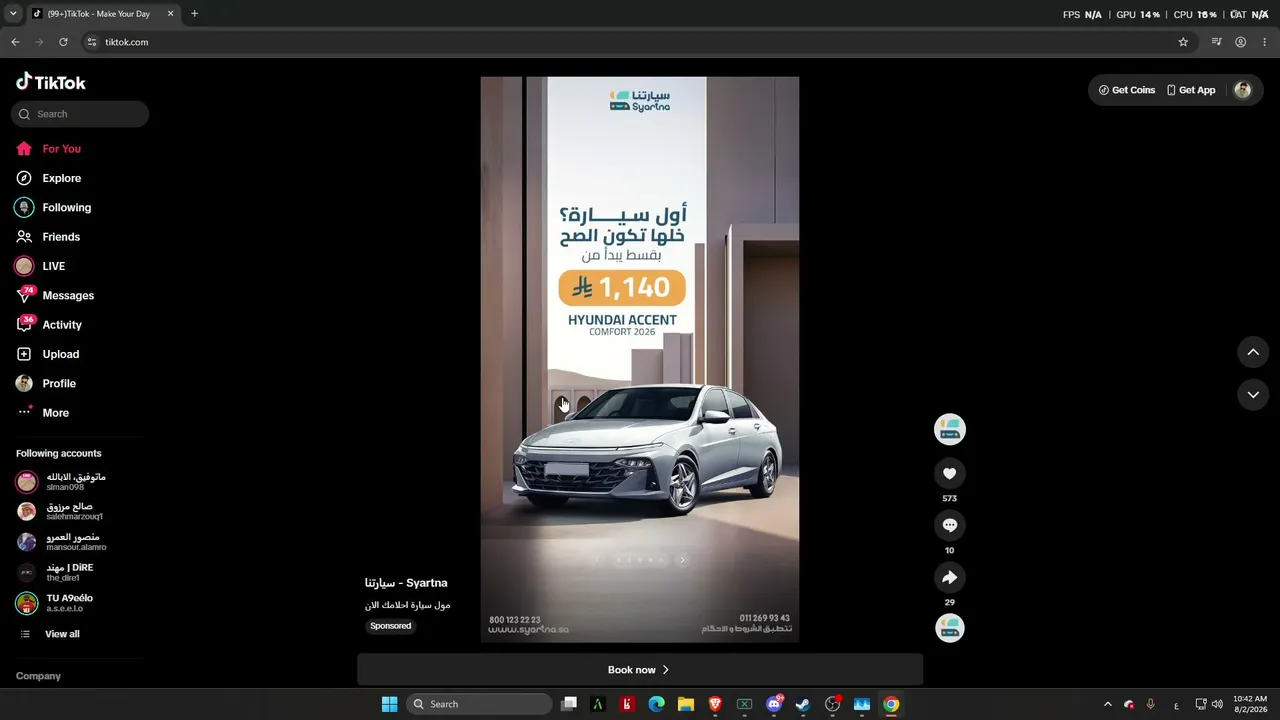Click the Get Coins button

tap(1127, 90)
